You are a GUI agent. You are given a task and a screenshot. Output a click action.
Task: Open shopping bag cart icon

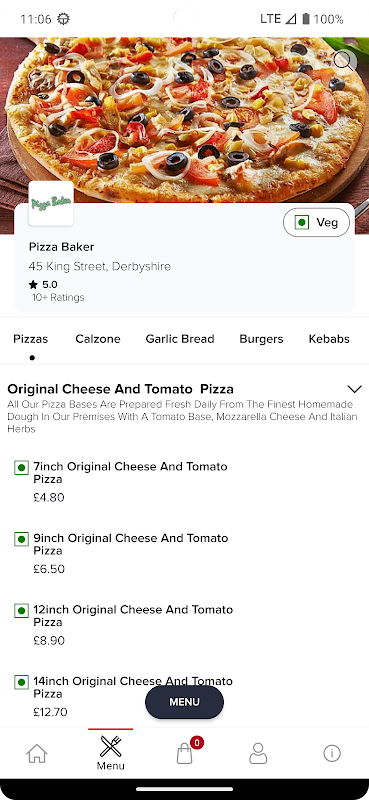pyautogui.click(x=185, y=753)
